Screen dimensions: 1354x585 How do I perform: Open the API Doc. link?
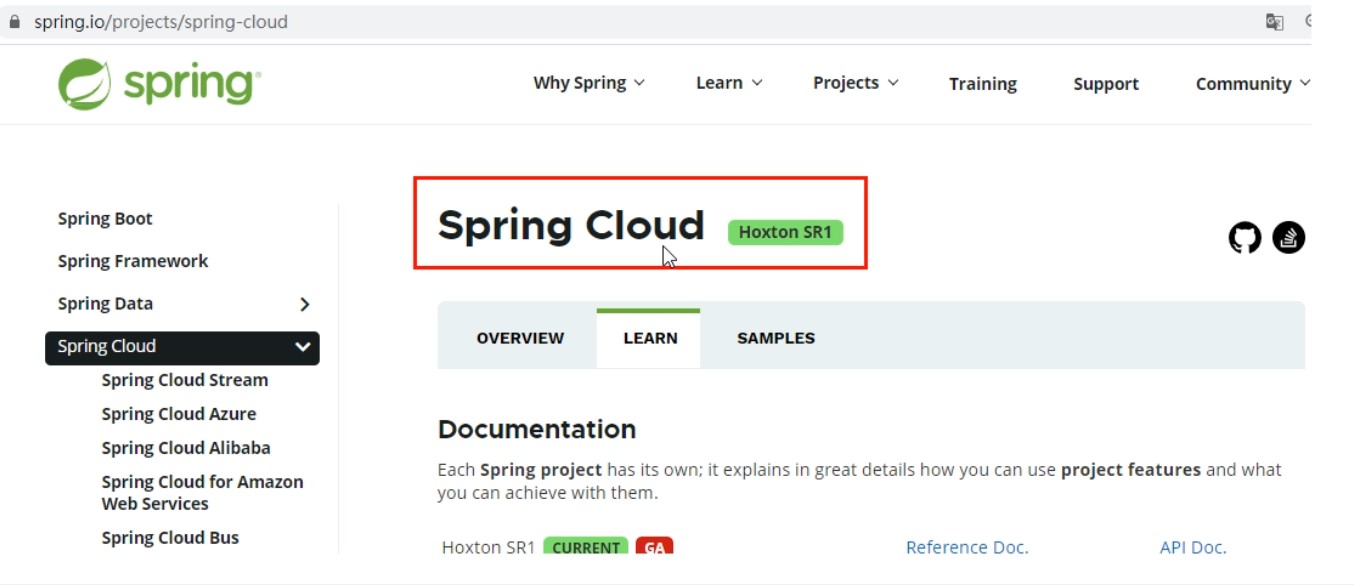click(1193, 547)
